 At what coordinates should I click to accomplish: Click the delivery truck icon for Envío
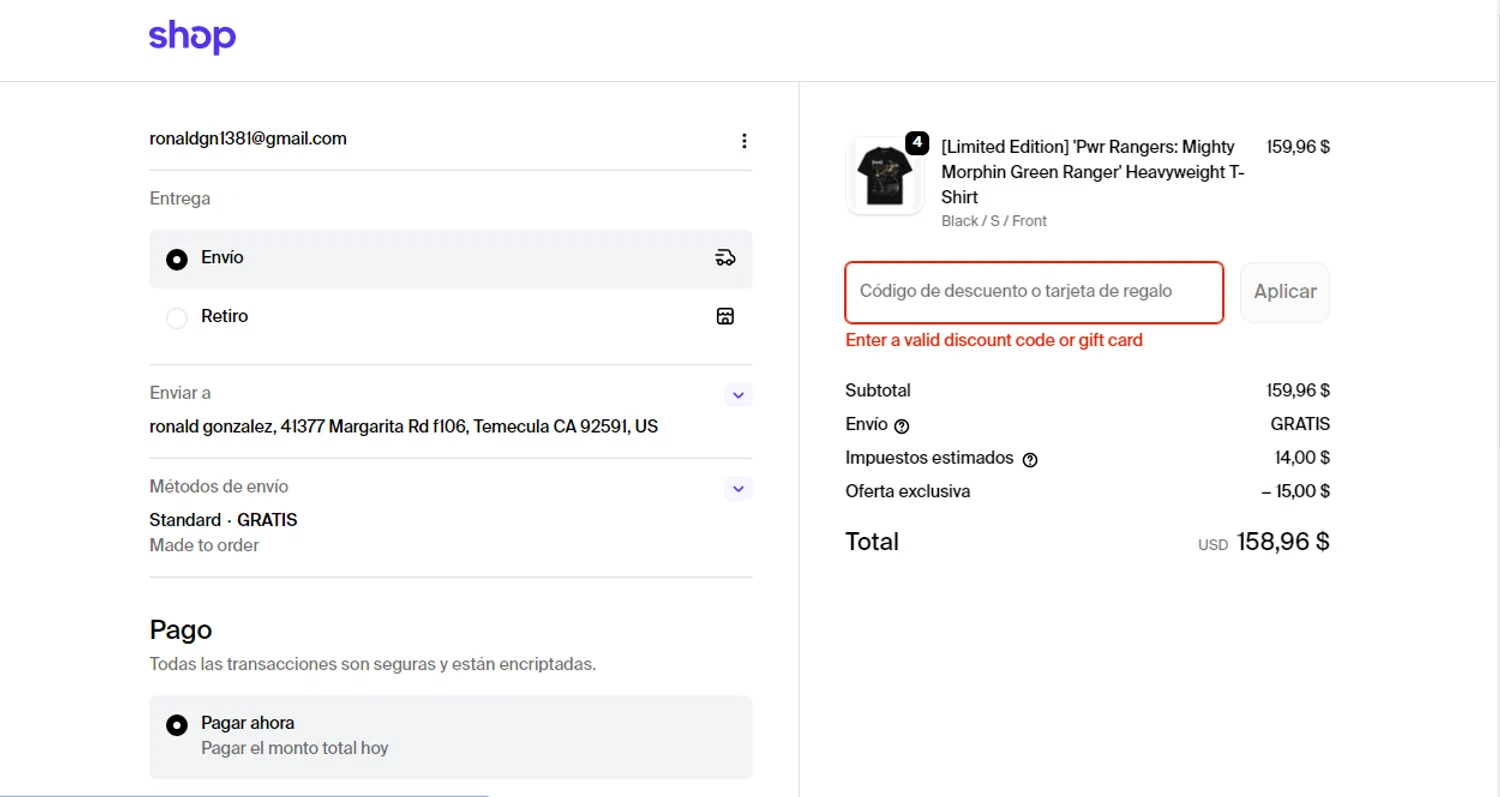726,258
